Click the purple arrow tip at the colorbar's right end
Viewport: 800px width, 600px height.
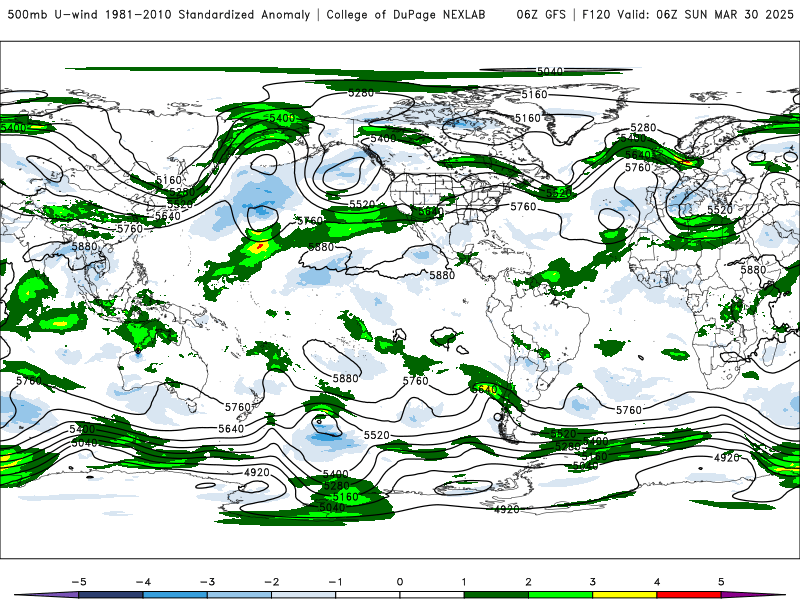point(753,595)
